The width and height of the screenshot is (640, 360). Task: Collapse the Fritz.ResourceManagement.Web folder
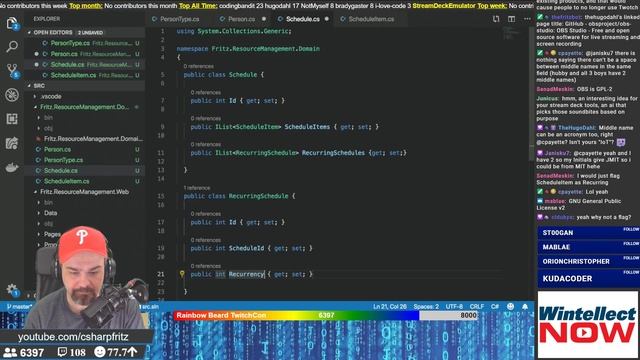coord(84,192)
